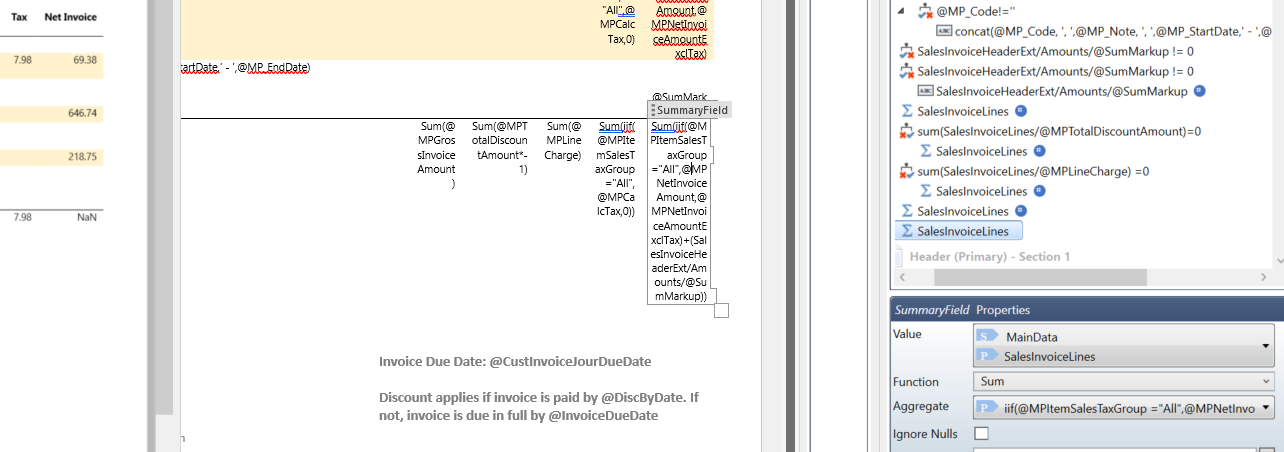The height and width of the screenshot is (452, 1284).
Task: Click the blue S icon beside MainData
Action: (x=986, y=338)
